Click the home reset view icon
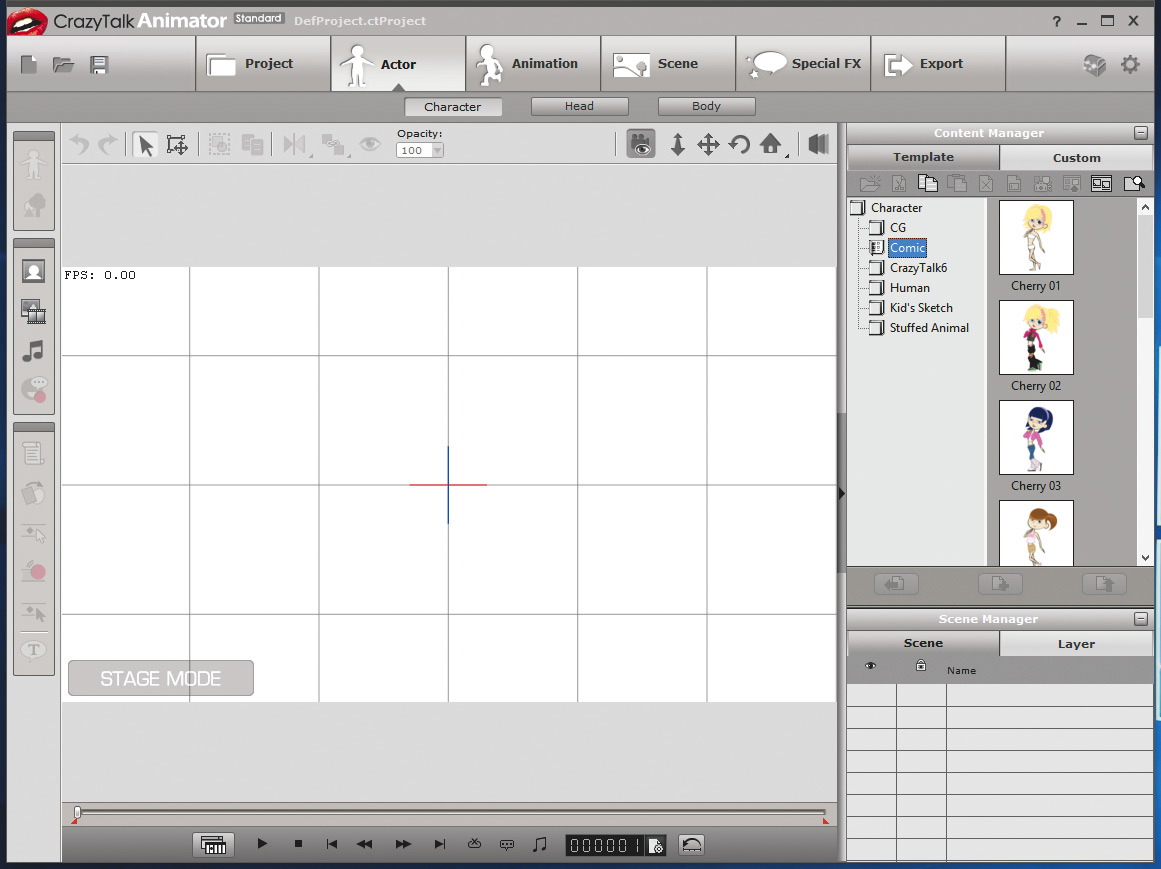 [770, 144]
